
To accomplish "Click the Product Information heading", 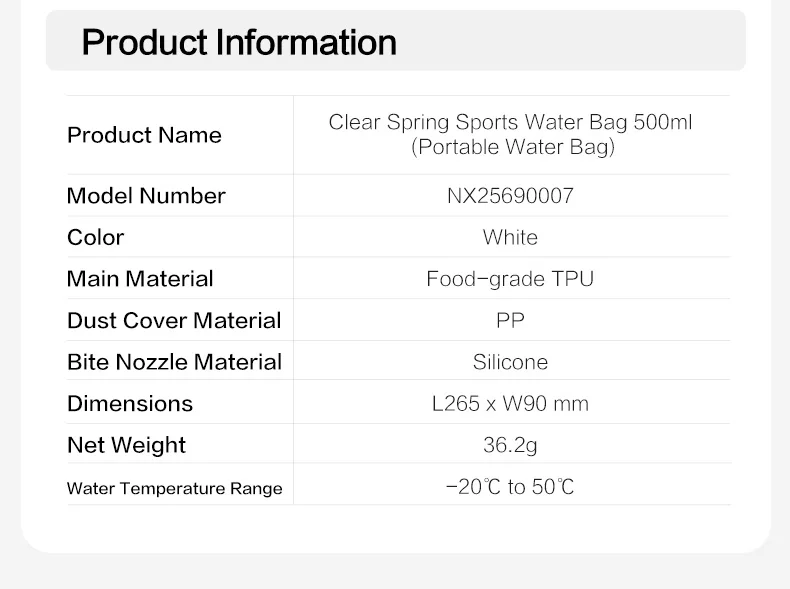I will coord(239,43).
